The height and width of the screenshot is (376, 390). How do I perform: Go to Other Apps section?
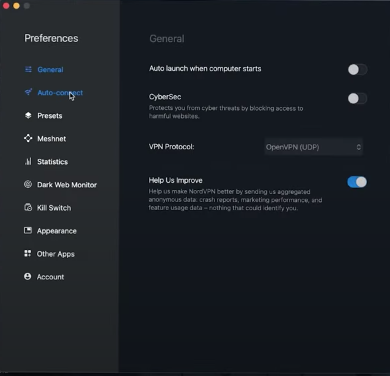click(56, 254)
